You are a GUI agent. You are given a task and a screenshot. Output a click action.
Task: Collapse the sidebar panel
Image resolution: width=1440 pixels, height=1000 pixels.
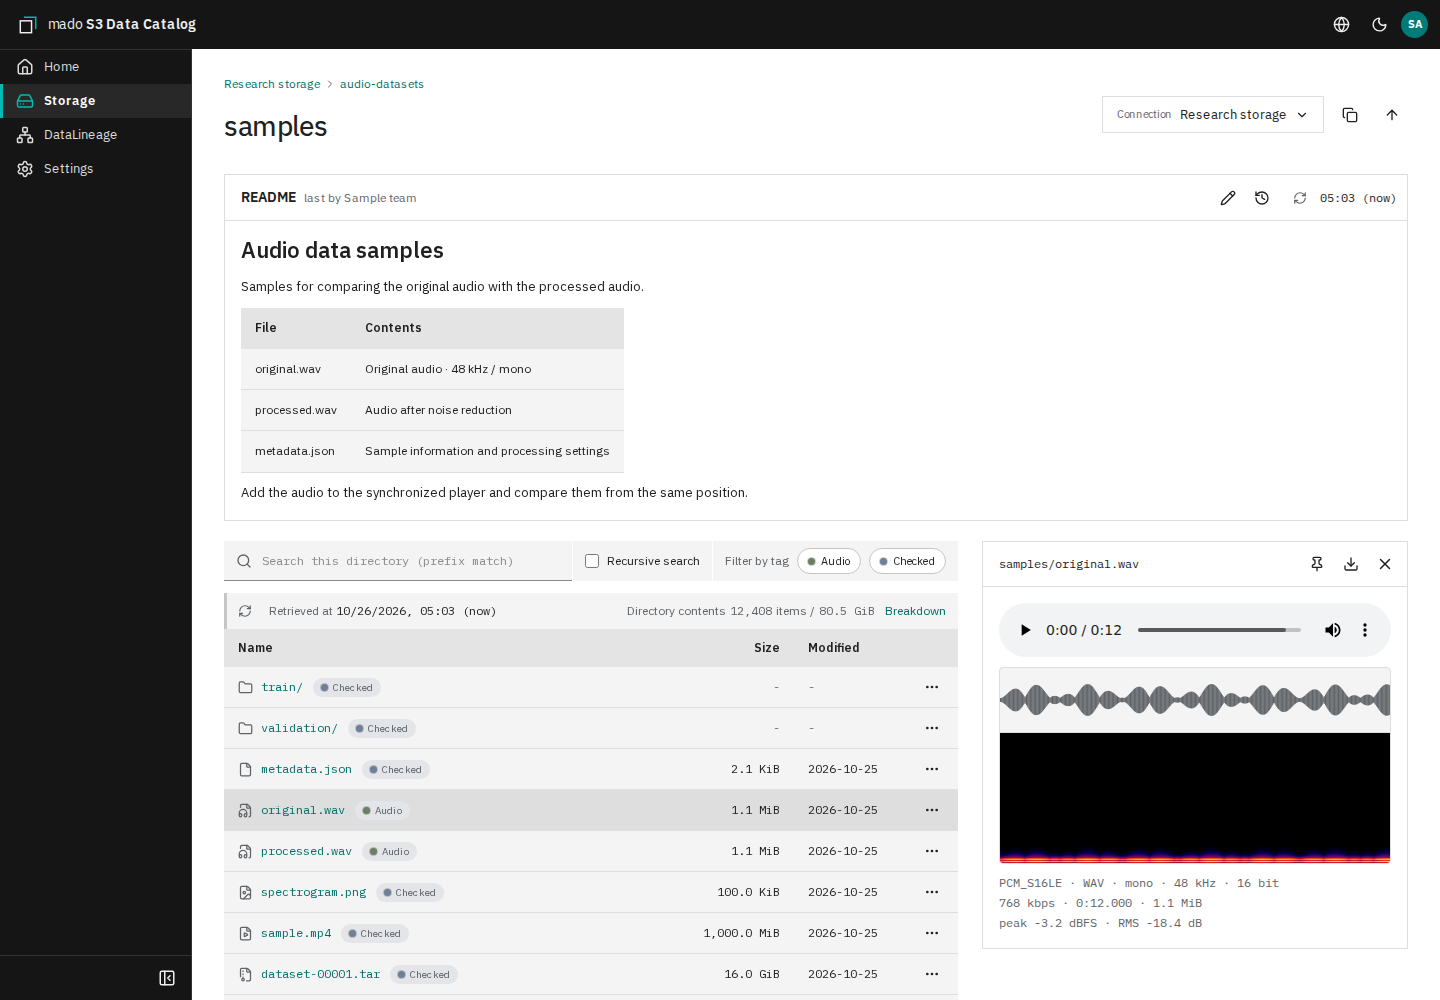(x=167, y=978)
